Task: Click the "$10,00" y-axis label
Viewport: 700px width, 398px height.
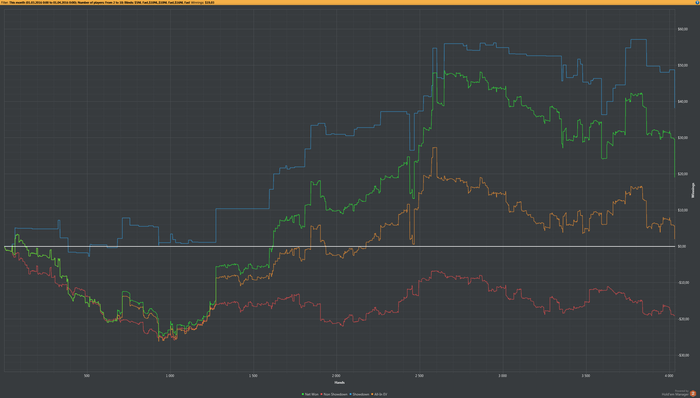Action: click(683, 210)
